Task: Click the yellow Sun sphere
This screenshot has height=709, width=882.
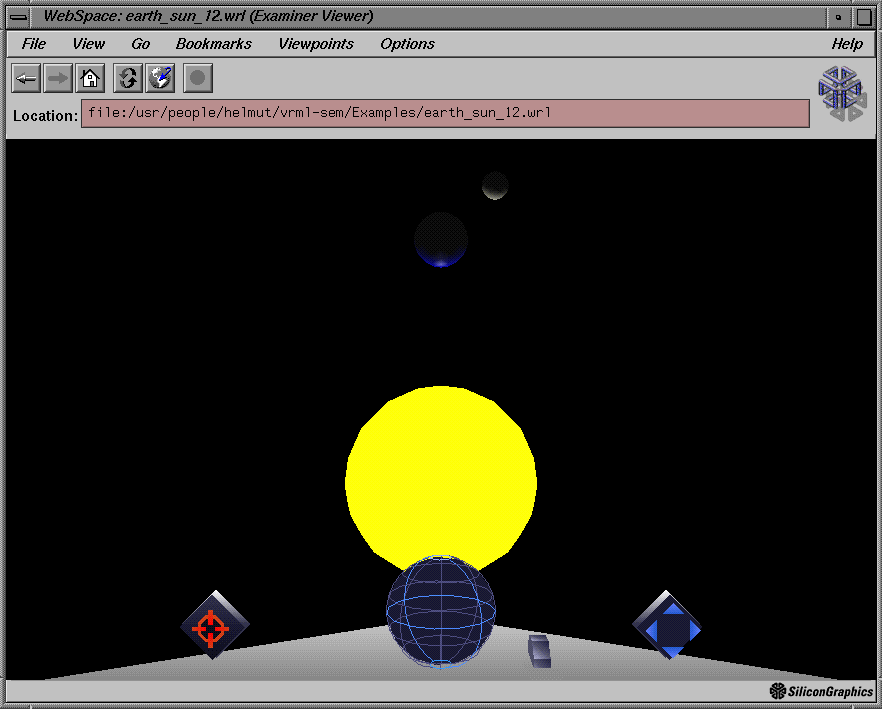Action: 441,478
